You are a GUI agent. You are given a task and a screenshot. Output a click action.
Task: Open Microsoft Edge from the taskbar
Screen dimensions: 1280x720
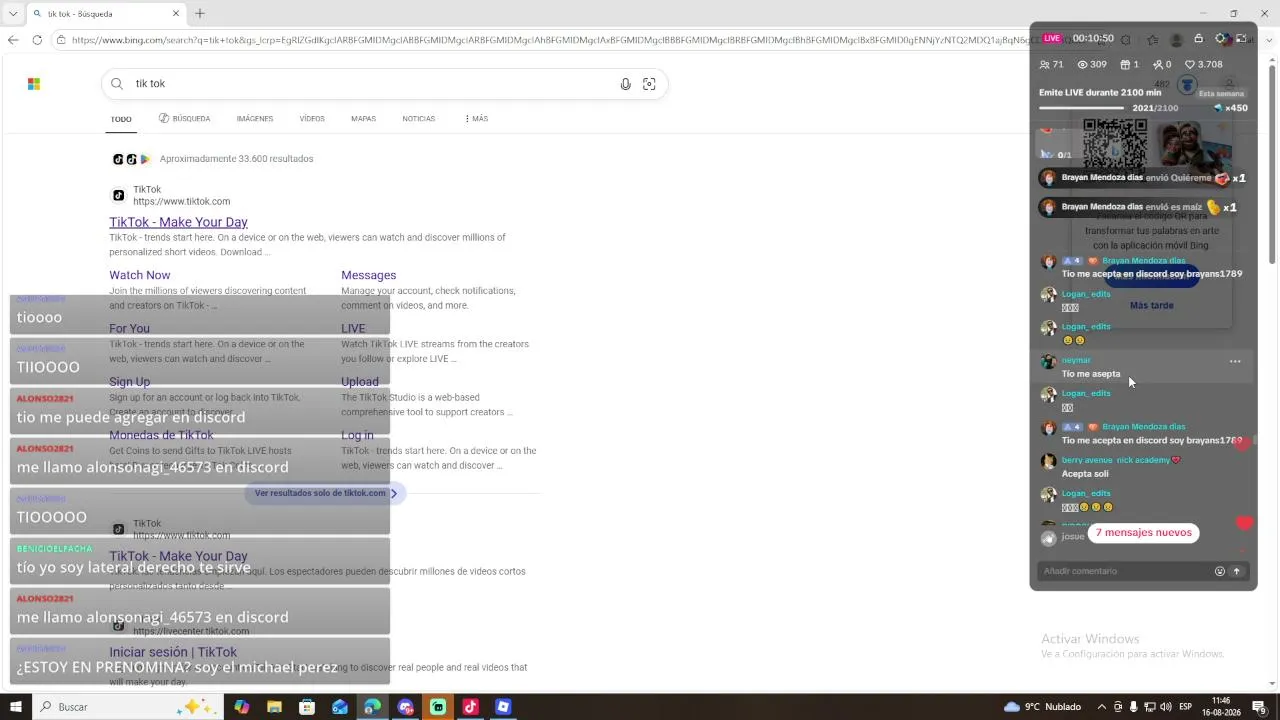click(372, 707)
